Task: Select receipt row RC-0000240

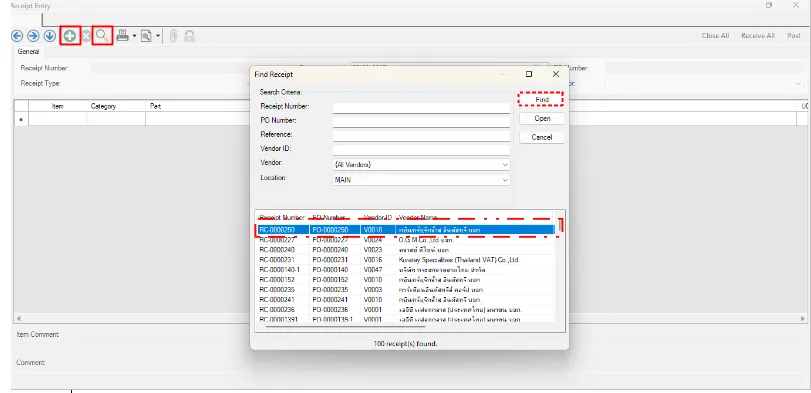Action: pos(405,250)
